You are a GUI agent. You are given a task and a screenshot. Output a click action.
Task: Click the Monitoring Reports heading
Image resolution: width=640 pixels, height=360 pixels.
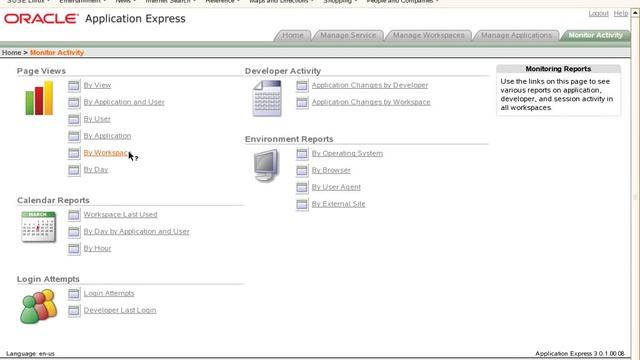coord(558,69)
